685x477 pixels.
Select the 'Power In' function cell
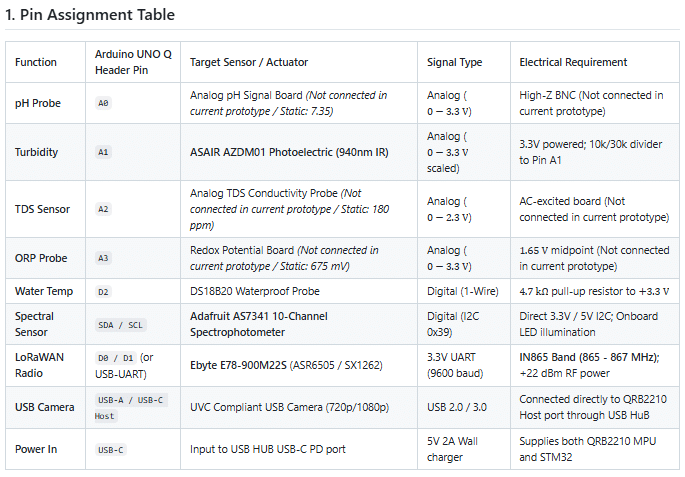tap(45, 449)
